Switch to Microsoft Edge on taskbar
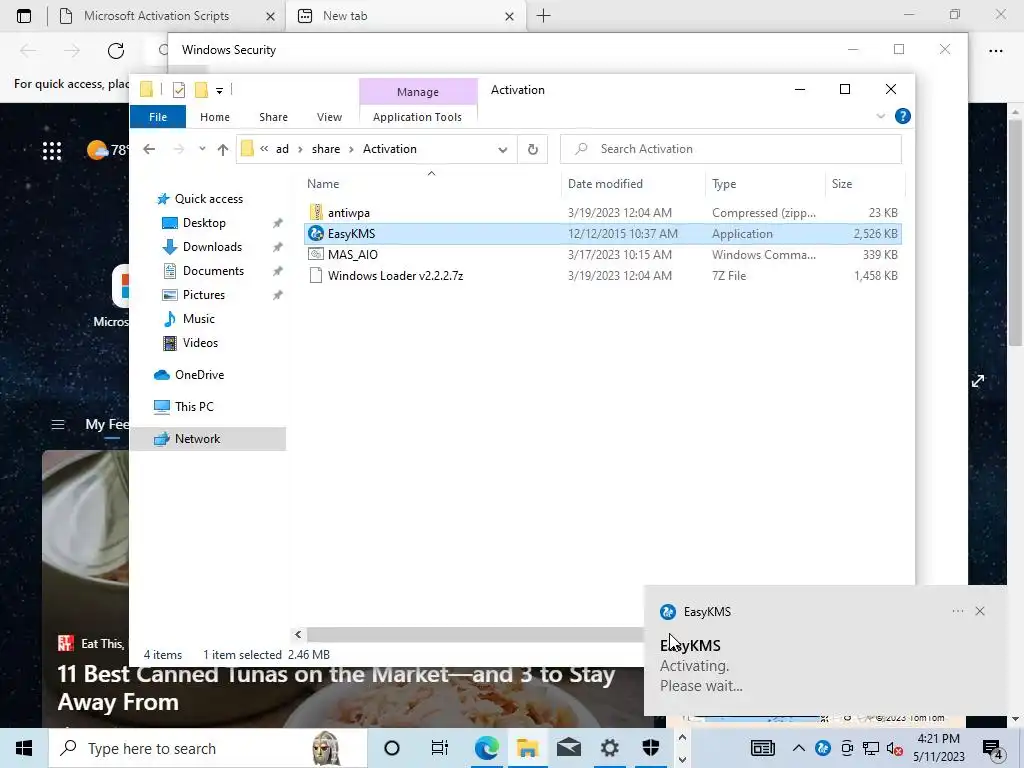Viewport: 1024px width, 768px height. (487, 748)
